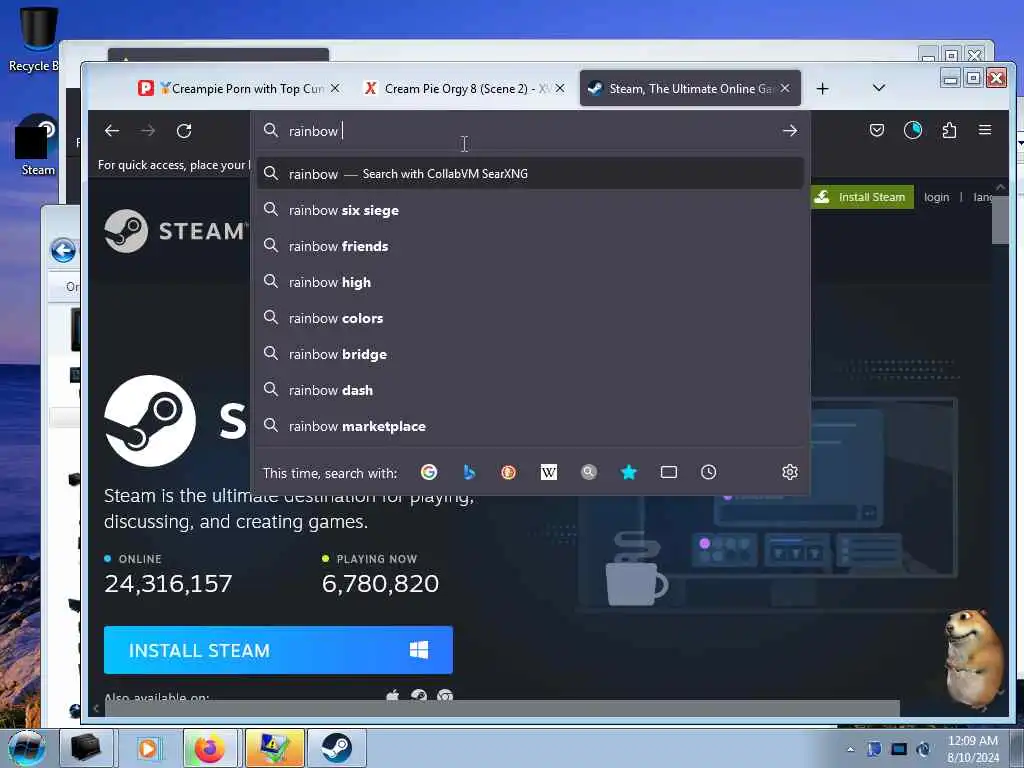Open the Windows Start orb
1024x768 pixels.
pyautogui.click(x=26, y=748)
